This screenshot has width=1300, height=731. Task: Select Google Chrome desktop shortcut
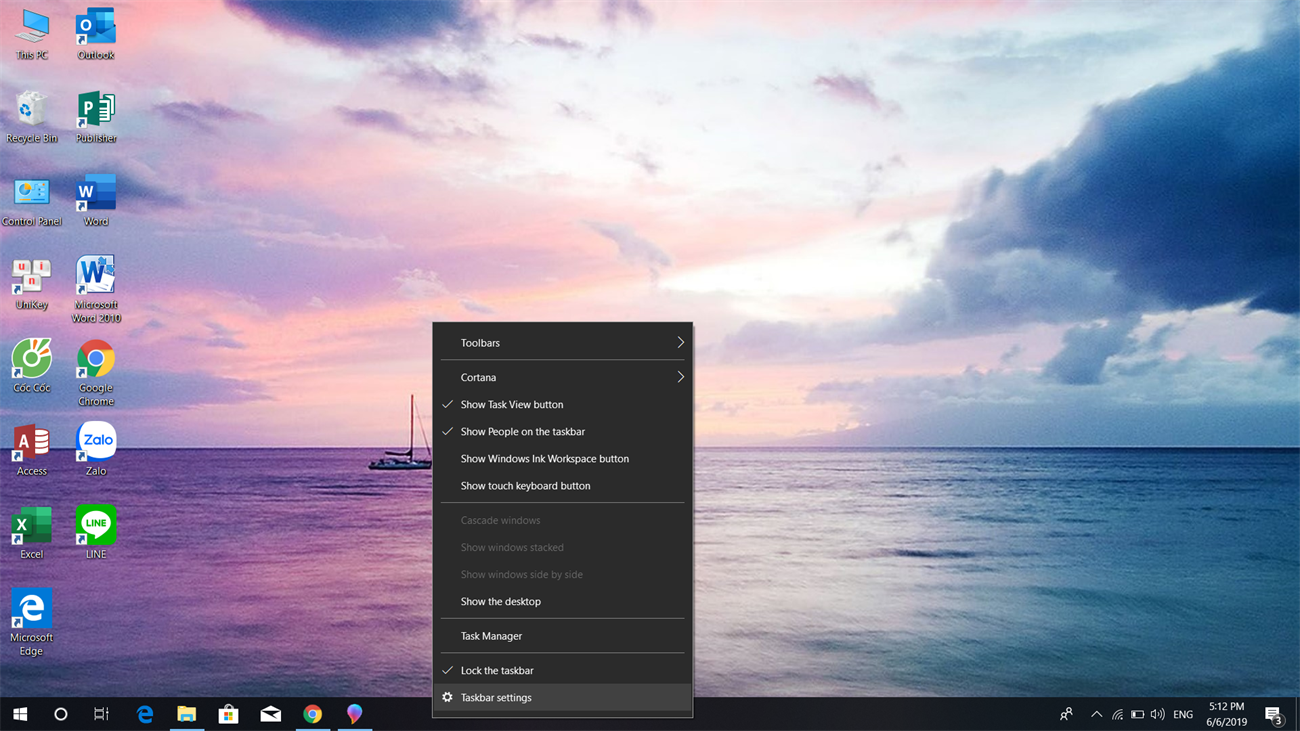(96, 373)
